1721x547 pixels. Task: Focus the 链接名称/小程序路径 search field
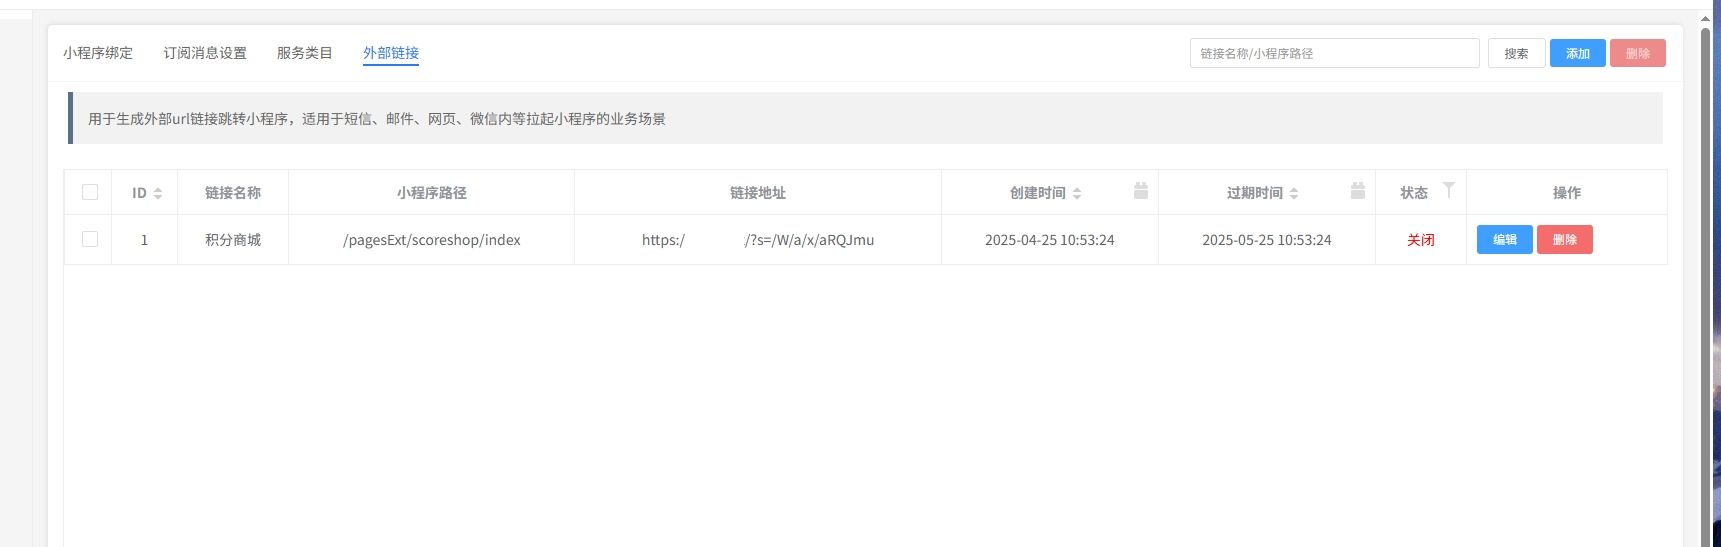click(x=1334, y=53)
